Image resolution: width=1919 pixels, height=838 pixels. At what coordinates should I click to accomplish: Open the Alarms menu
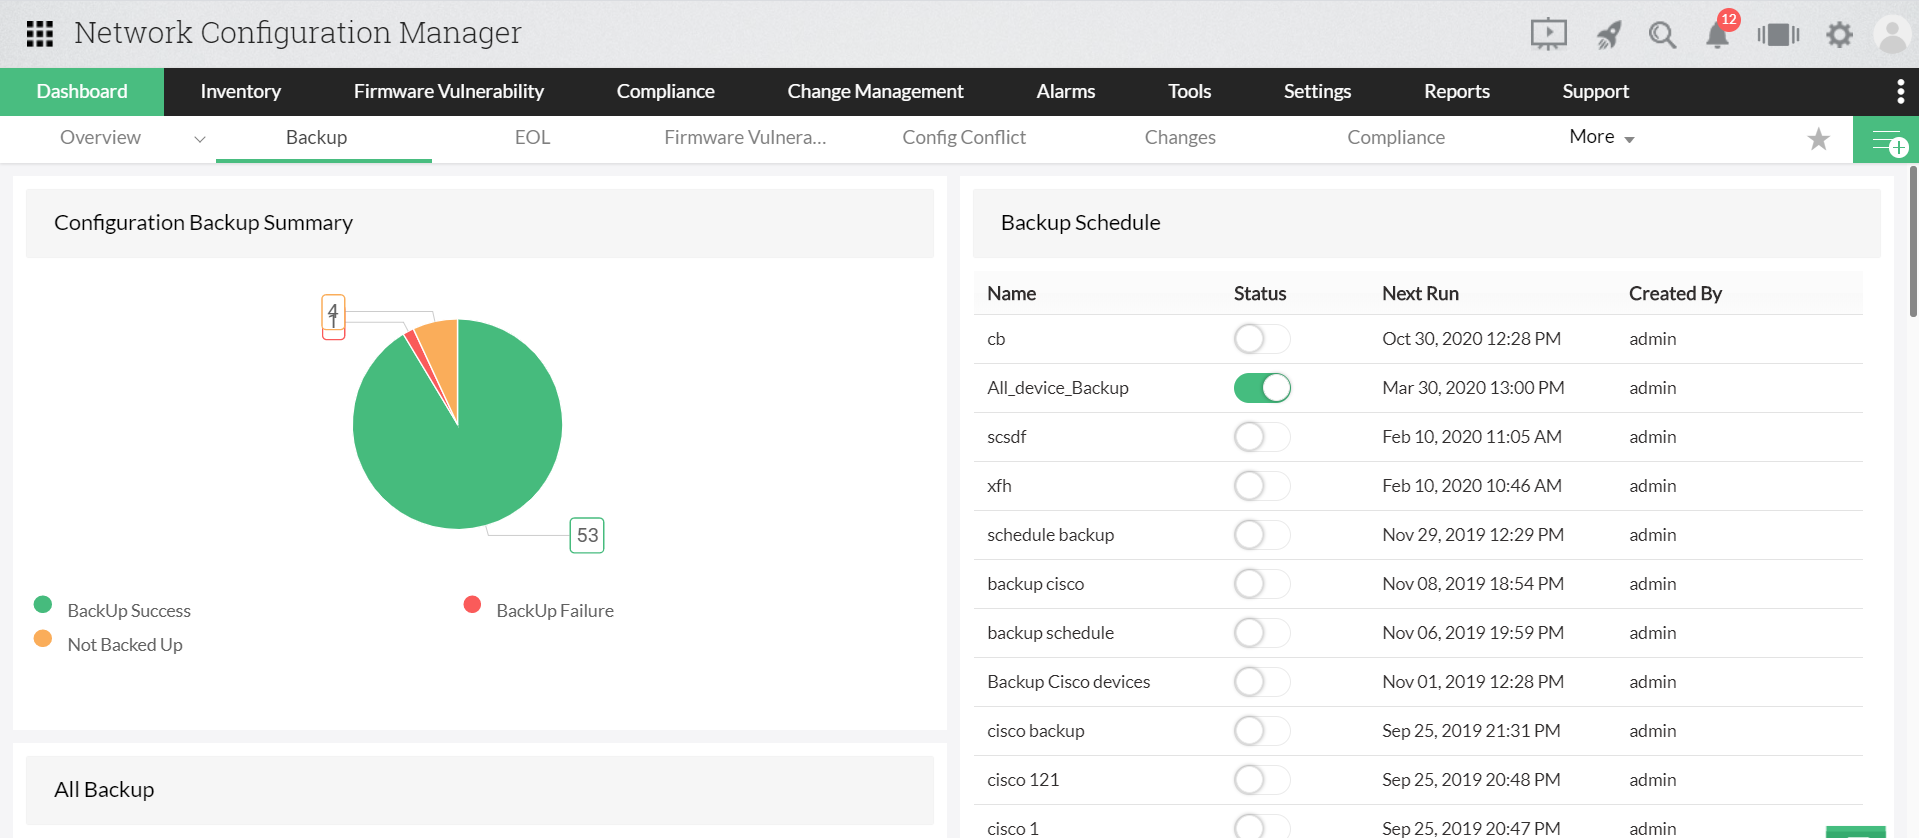[x=1066, y=92]
